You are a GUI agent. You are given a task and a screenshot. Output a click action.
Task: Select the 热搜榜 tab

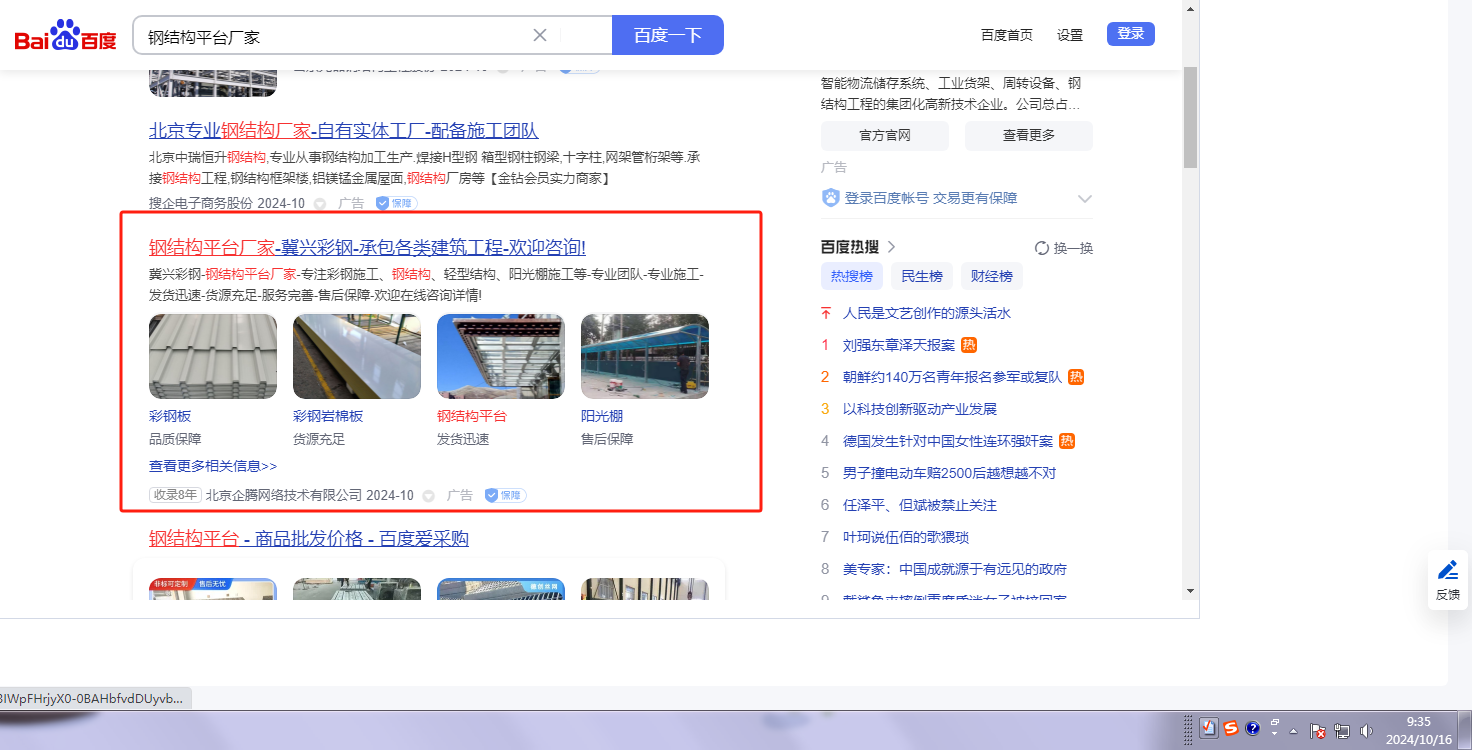(x=851, y=276)
